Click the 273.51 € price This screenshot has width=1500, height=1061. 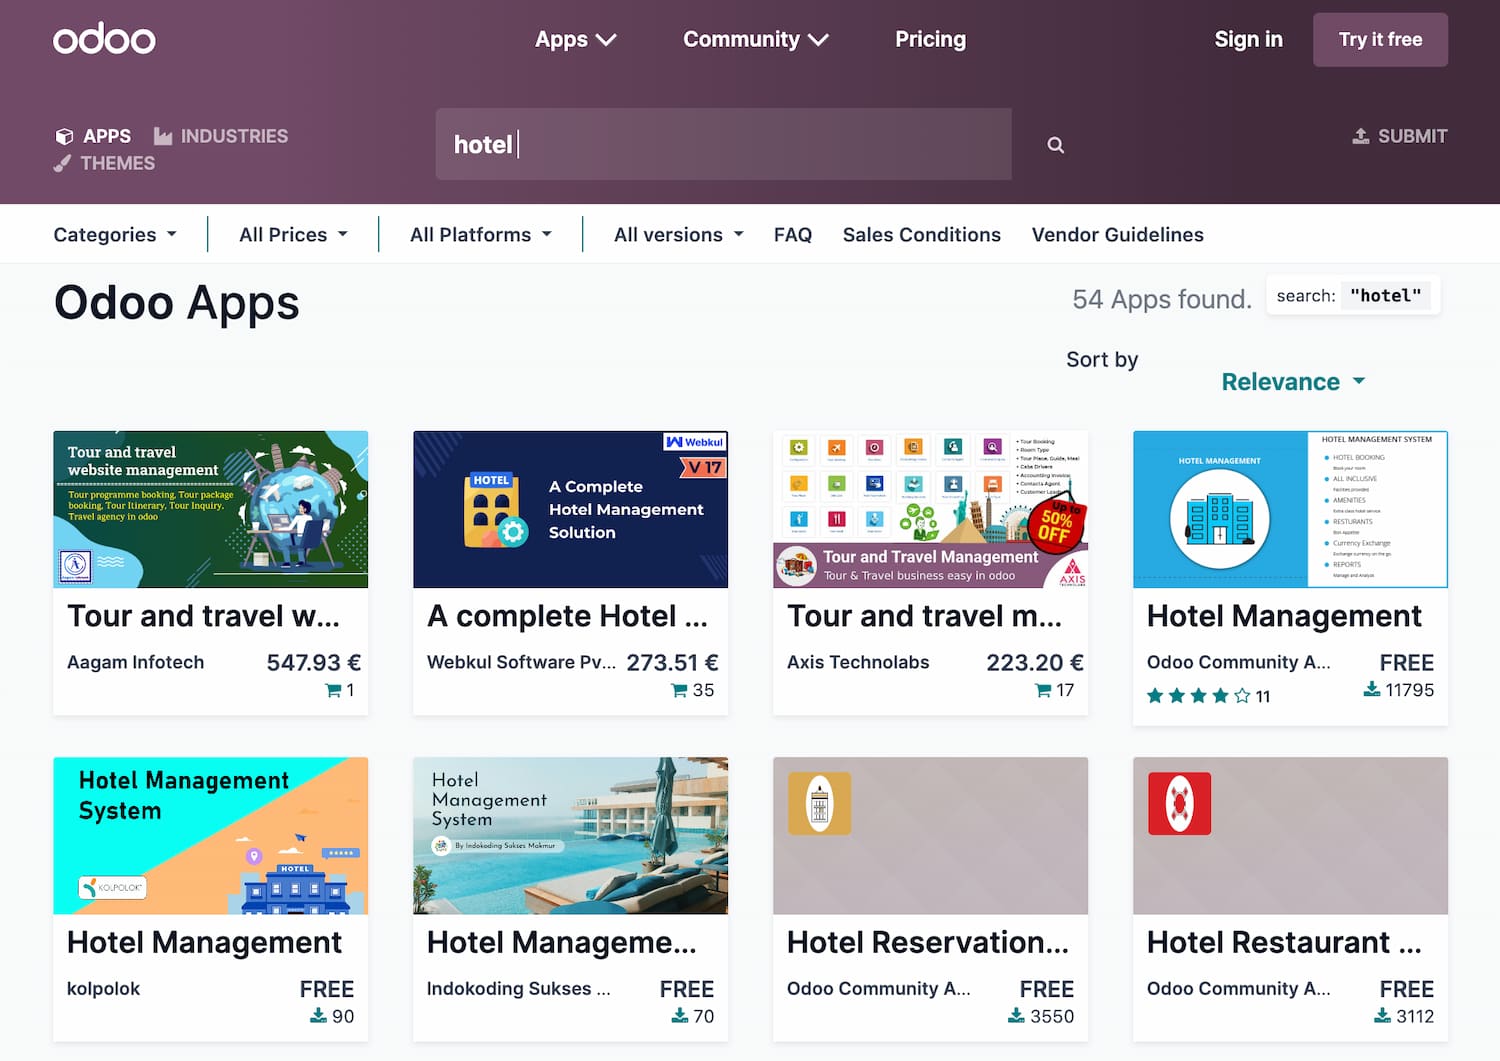coord(673,662)
